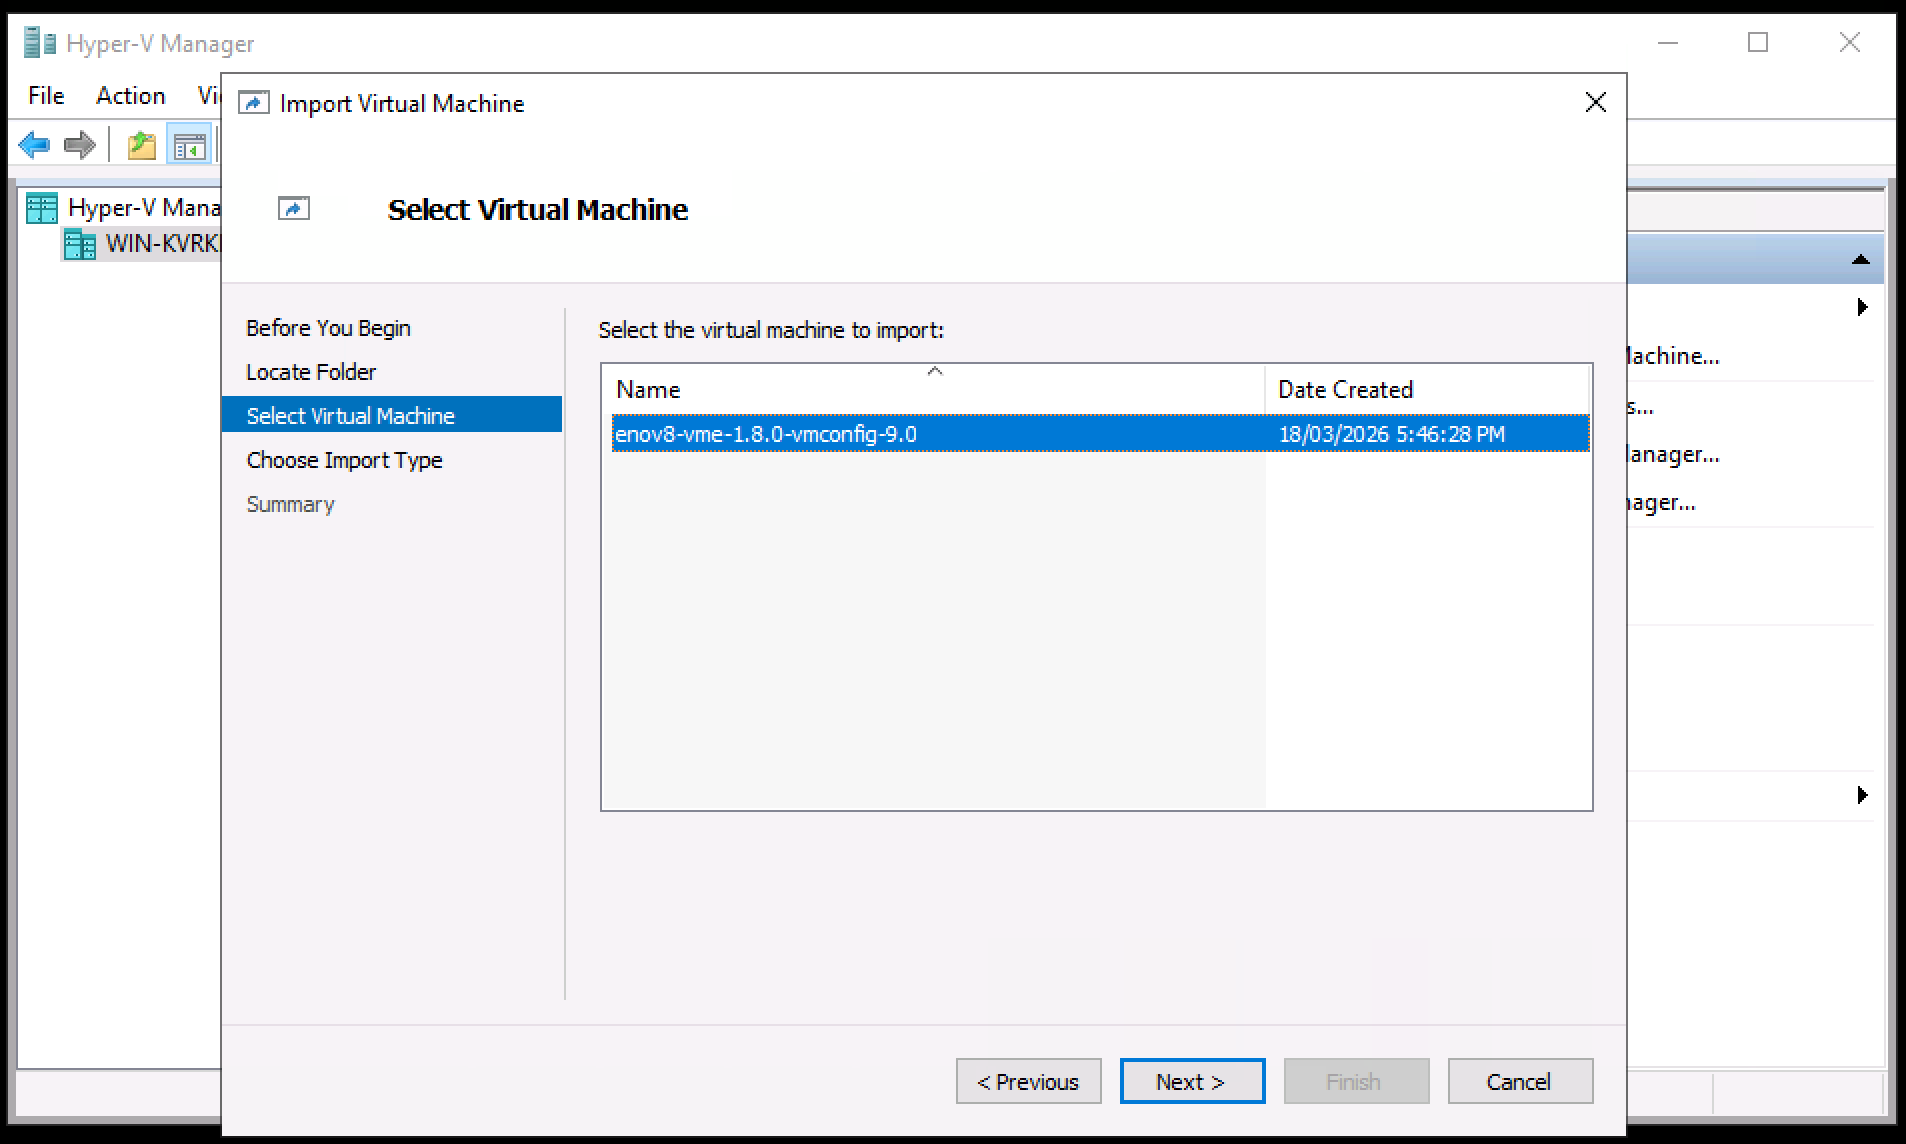Image resolution: width=1906 pixels, height=1144 pixels.
Task: Click the export folder toolbar icon
Action: point(140,145)
